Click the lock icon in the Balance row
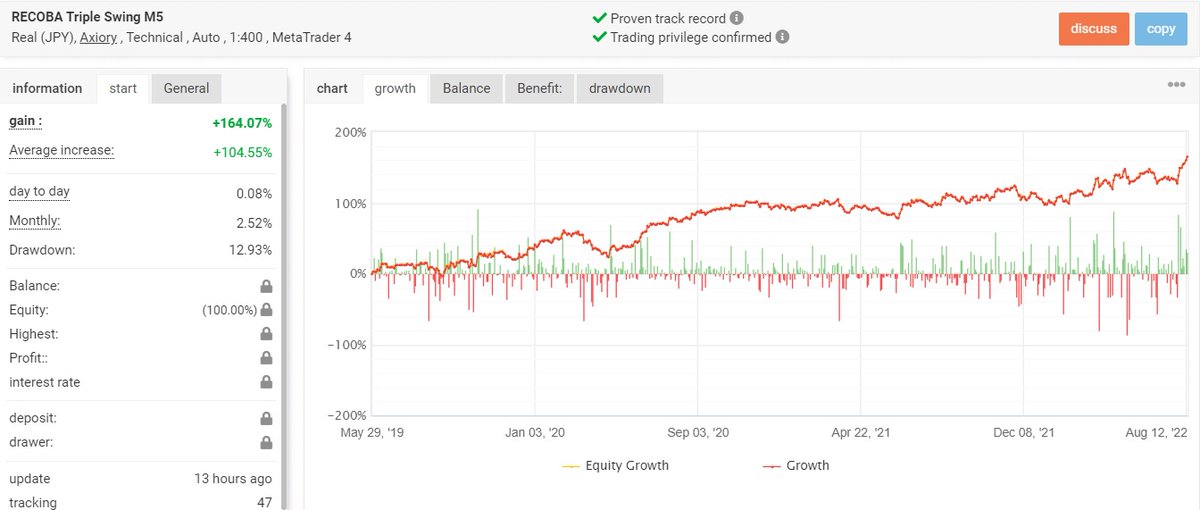 [x=266, y=286]
